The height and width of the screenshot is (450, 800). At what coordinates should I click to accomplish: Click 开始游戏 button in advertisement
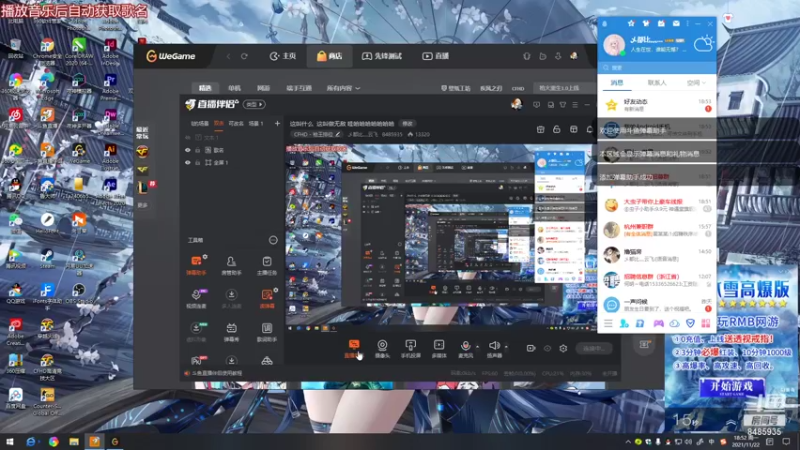click(732, 387)
